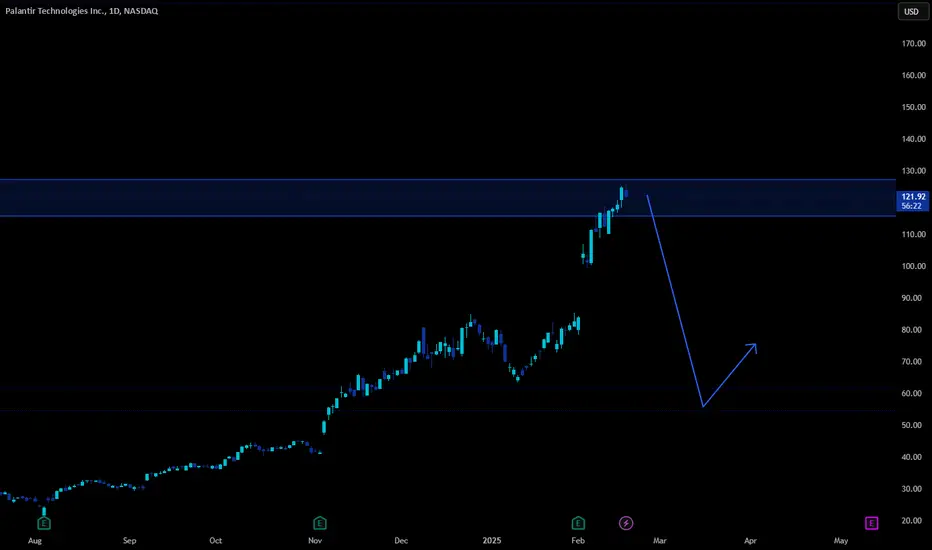Open the green earnings marker above Aug
The height and width of the screenshot is (550, 932).
44,523
